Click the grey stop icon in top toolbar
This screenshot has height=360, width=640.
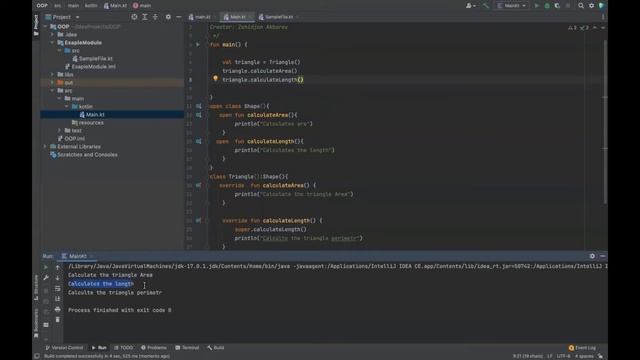[x=568, y=6]
